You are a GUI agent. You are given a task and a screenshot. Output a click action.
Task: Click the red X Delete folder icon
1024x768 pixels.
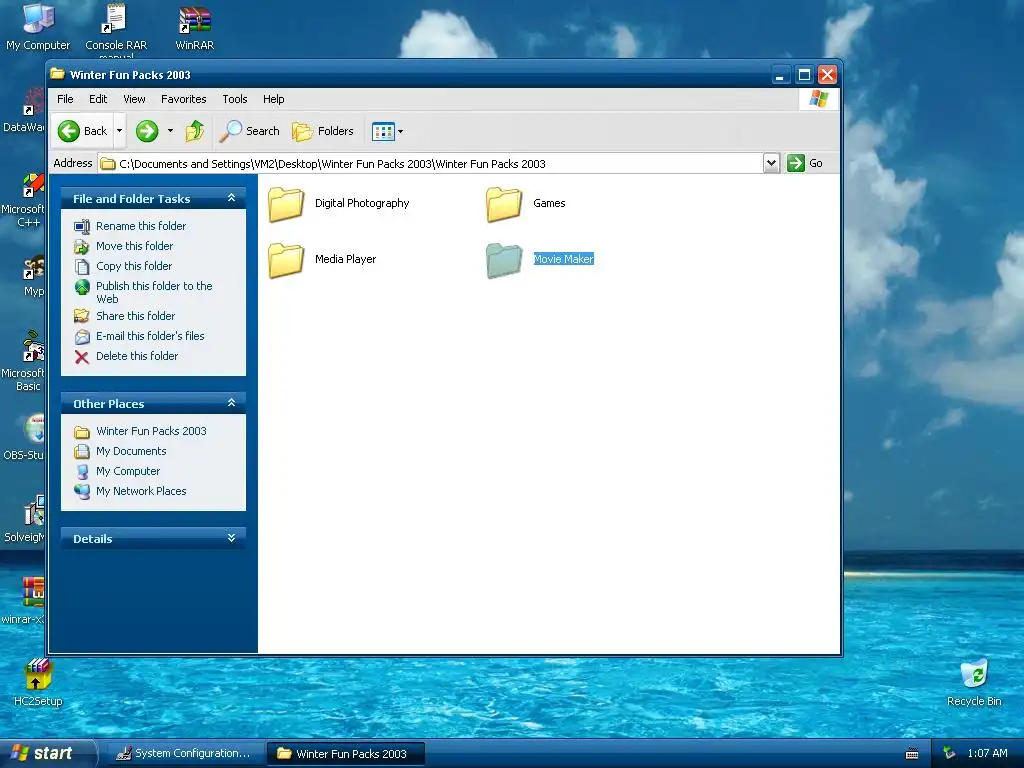tap(82, 357)
